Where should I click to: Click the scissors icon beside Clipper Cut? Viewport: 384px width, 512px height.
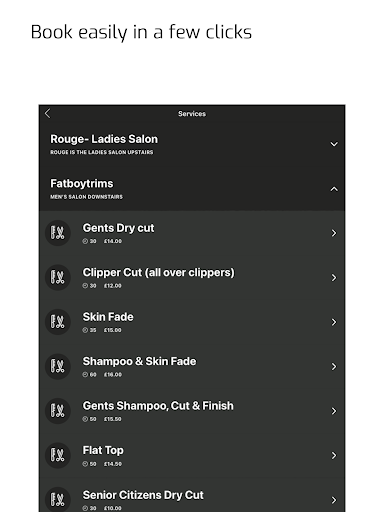coord(58,277)
